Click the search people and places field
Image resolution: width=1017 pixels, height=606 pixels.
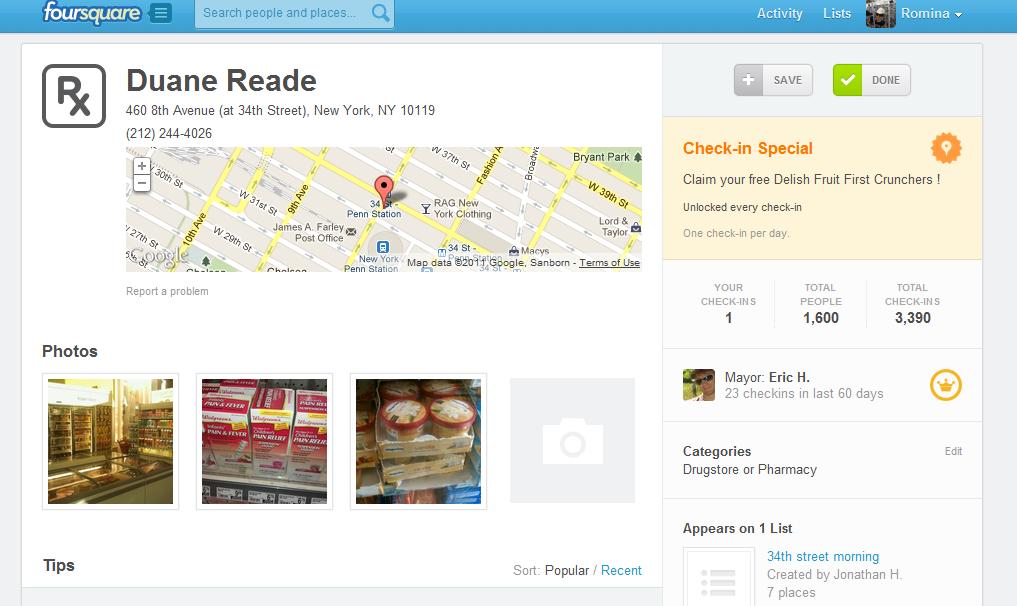coord(294,13)
